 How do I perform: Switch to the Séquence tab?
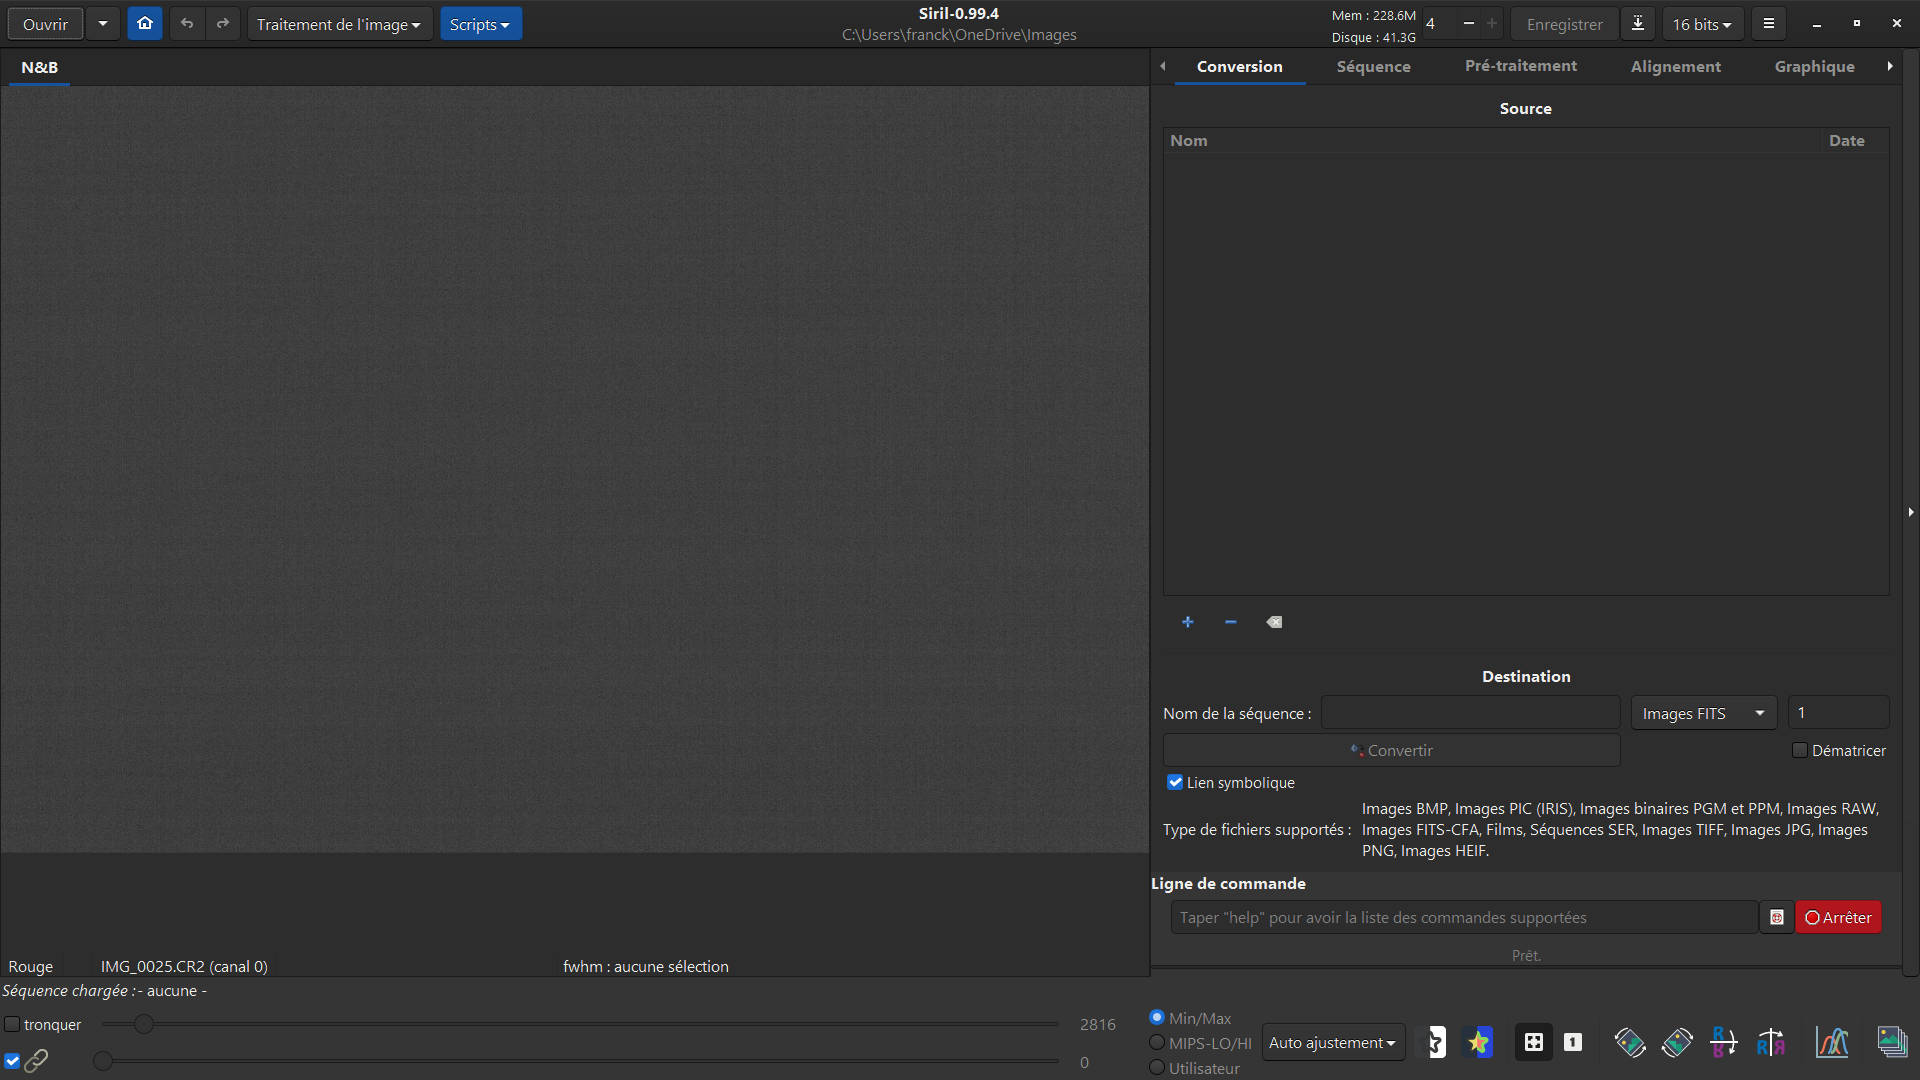point(1373,66)
